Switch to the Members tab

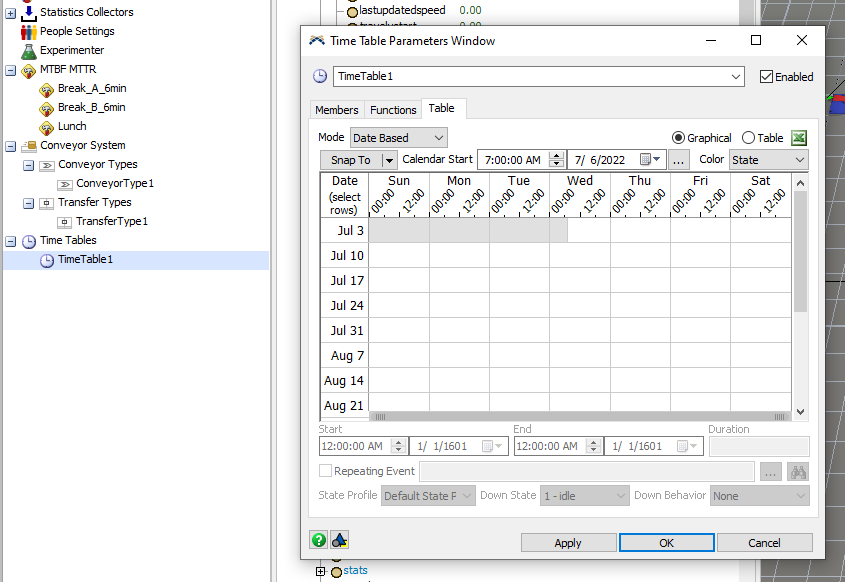coord(336,110)
